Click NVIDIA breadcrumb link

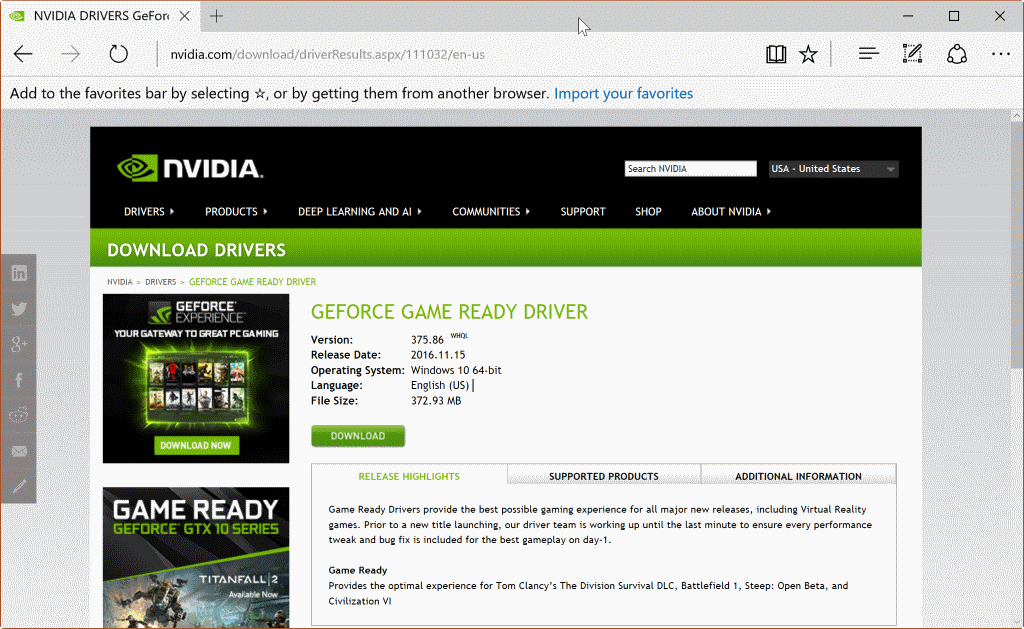click(120, 282)
